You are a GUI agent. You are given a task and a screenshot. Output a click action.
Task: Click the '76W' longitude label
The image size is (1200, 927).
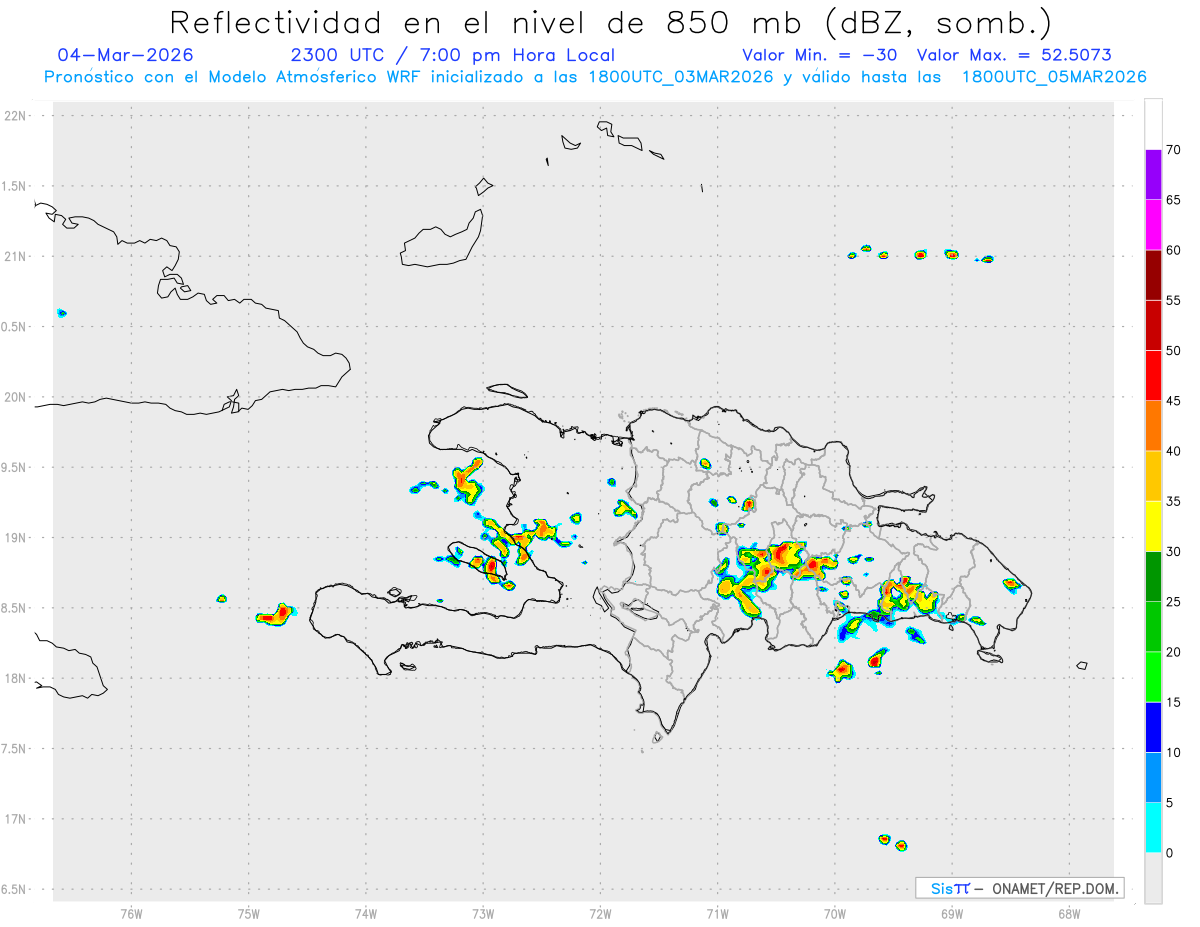131,913
